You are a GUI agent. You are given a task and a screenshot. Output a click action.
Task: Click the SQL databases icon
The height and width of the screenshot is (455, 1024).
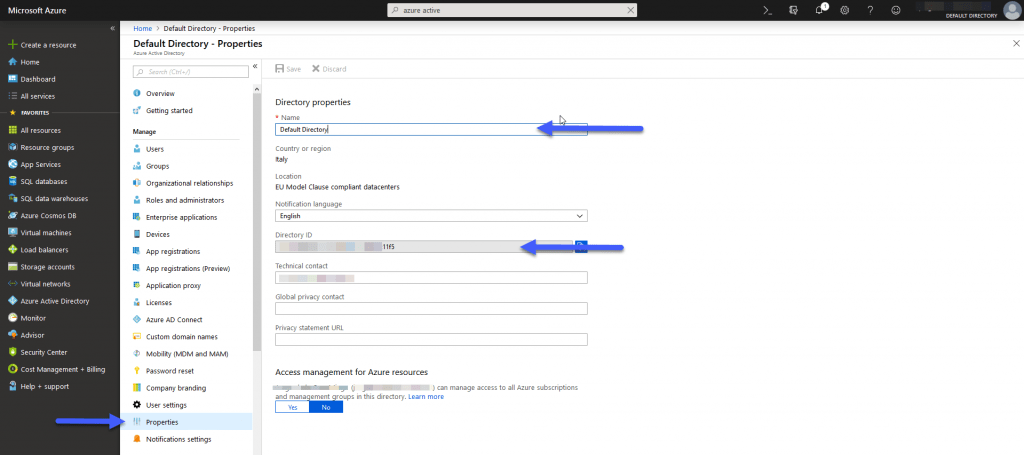click(12, 181)
